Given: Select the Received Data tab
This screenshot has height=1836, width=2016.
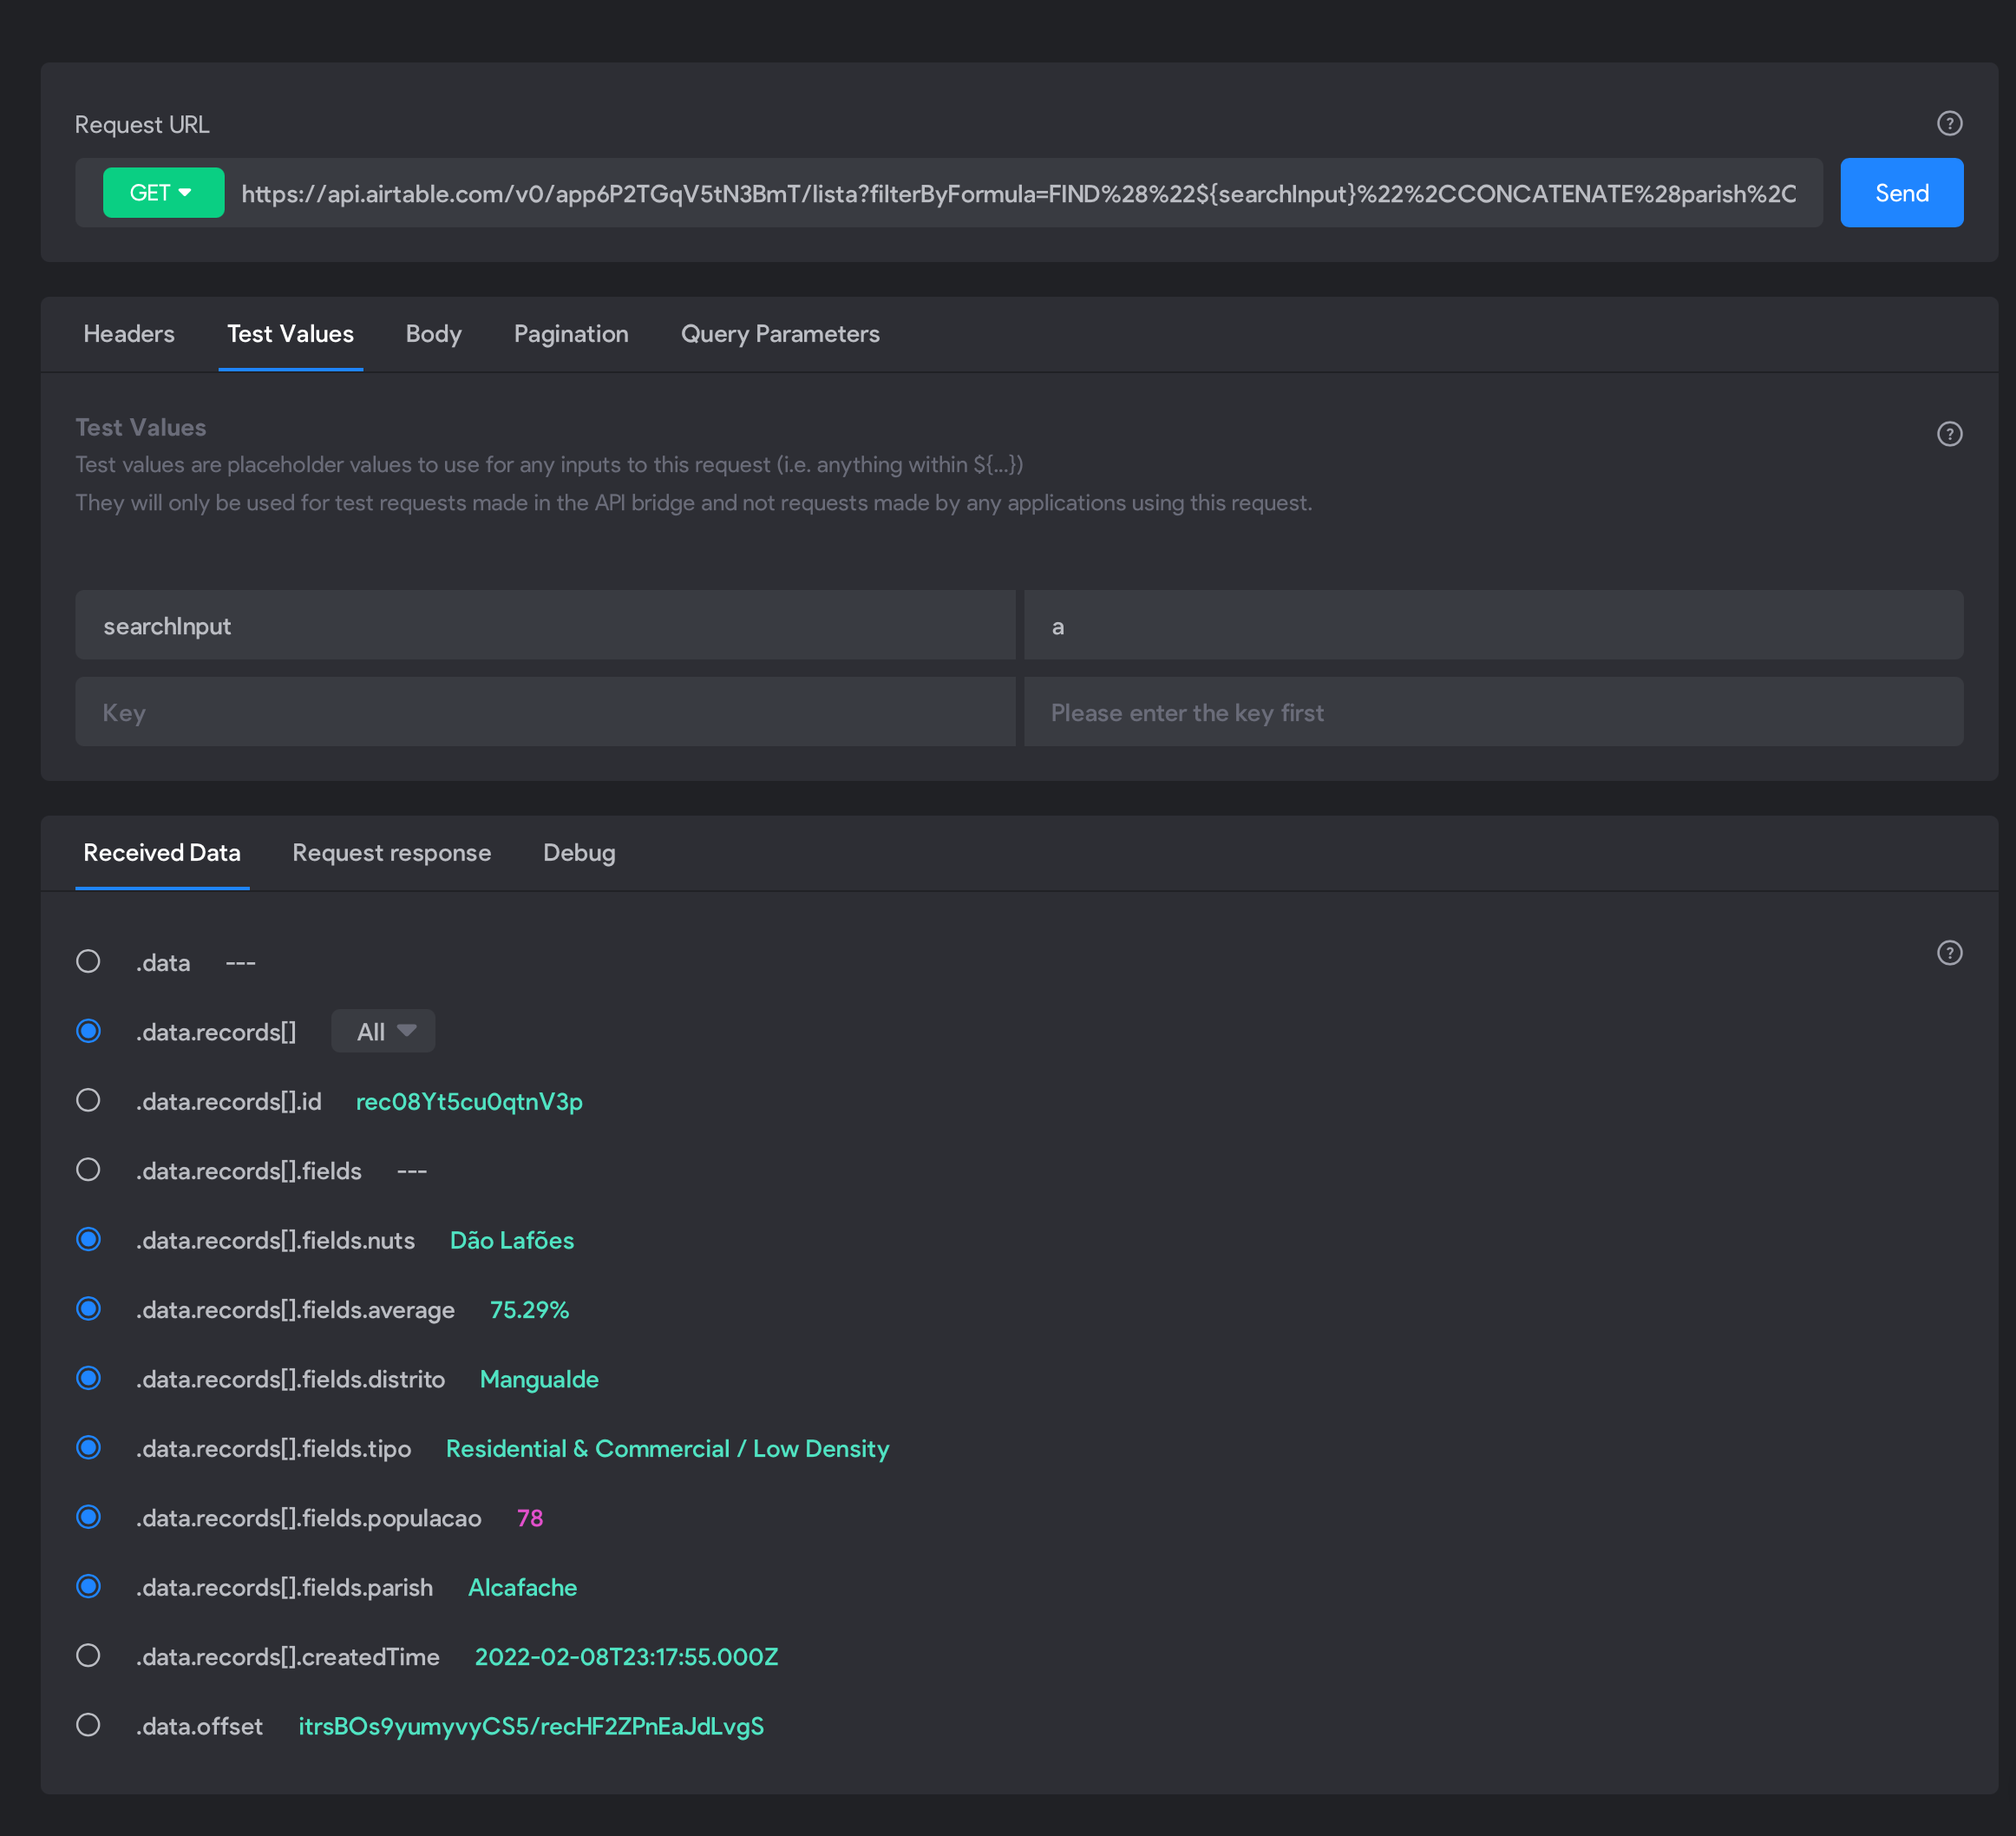Looking at the screenshot, I should tap(162, 853).
